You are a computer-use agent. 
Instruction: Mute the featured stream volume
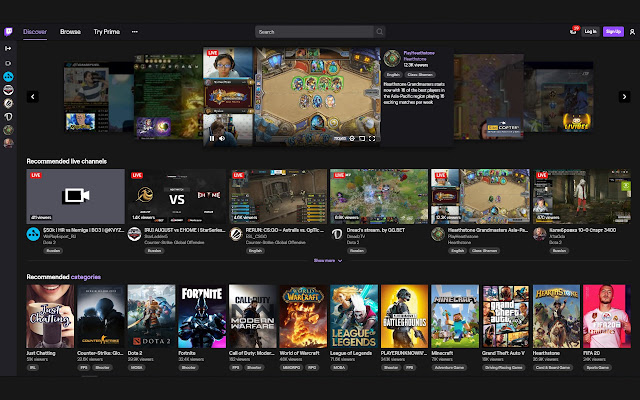point(222,138)
